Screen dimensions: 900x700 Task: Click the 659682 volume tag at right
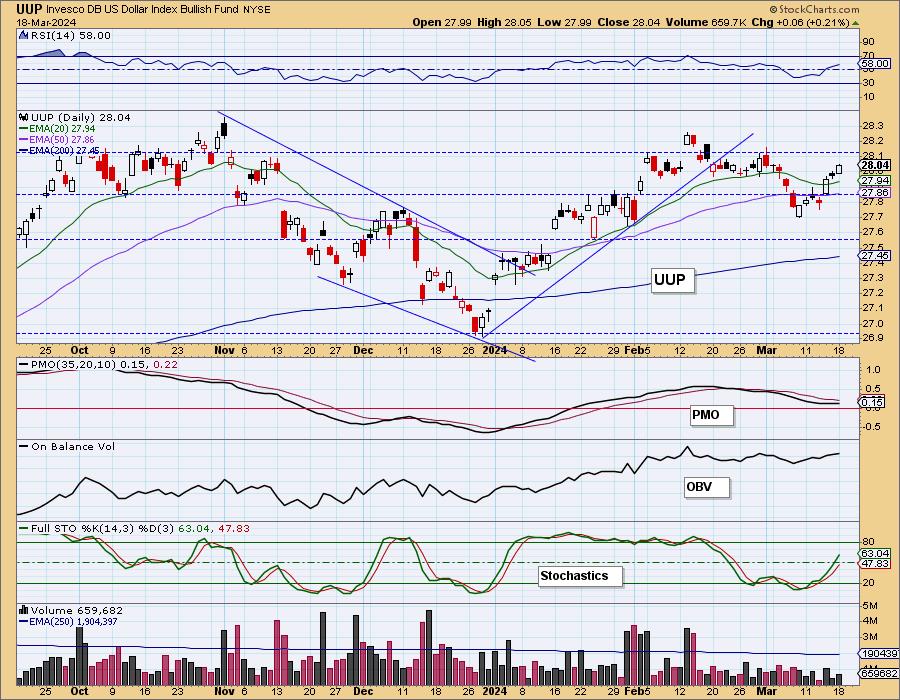(x=878, y=674)
